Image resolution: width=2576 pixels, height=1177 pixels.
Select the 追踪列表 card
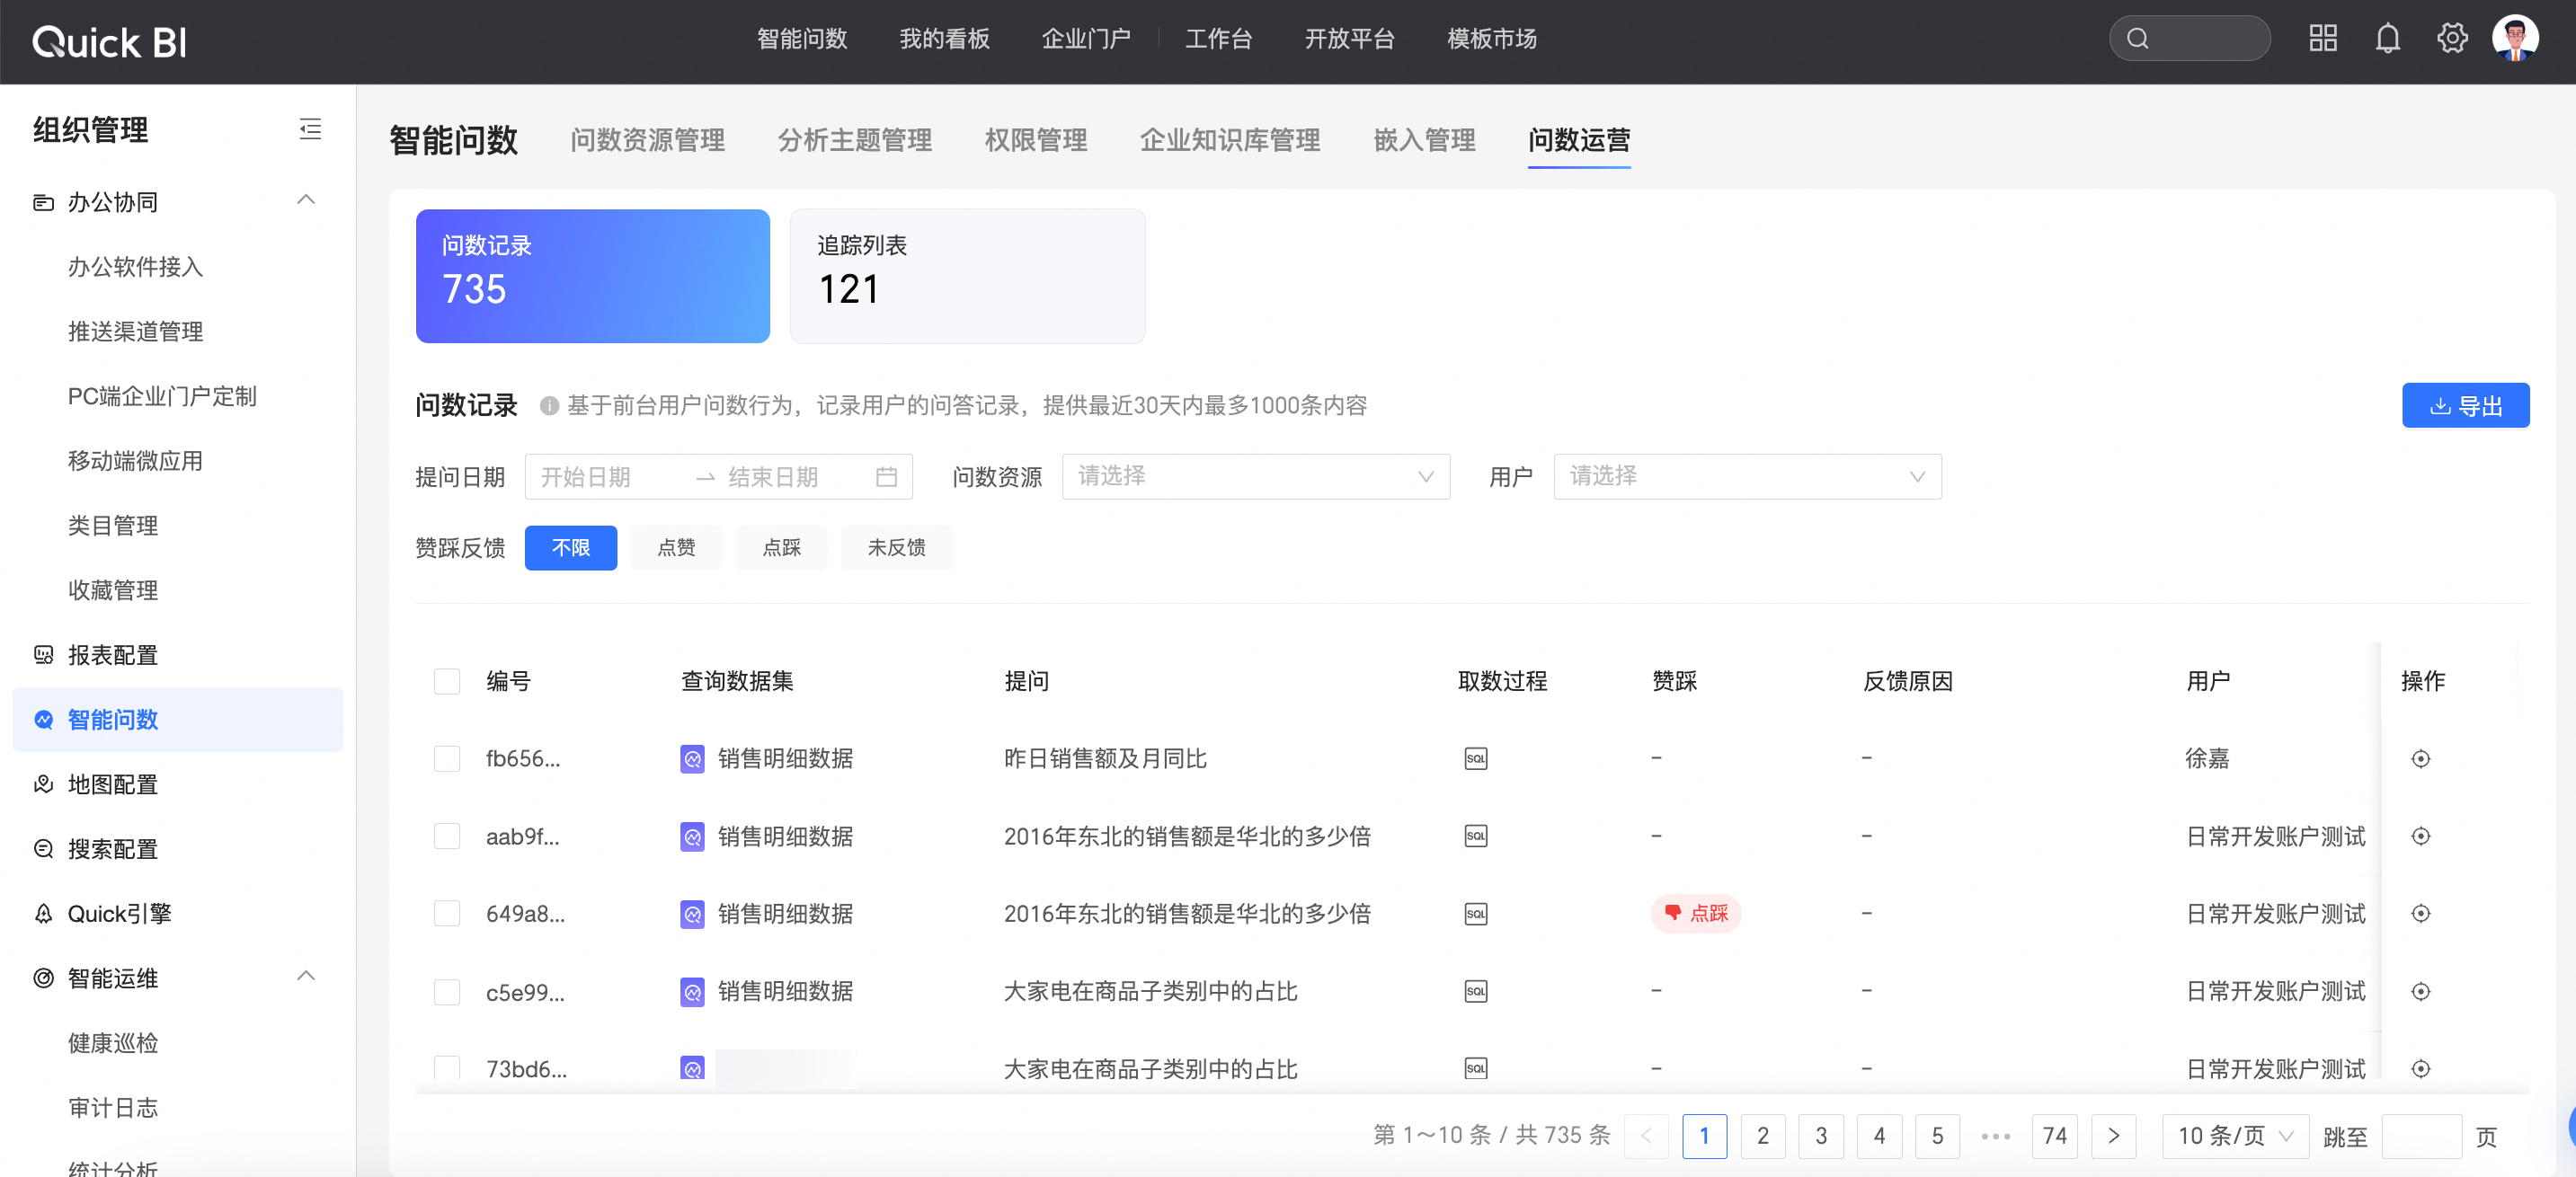pos(967,276)
